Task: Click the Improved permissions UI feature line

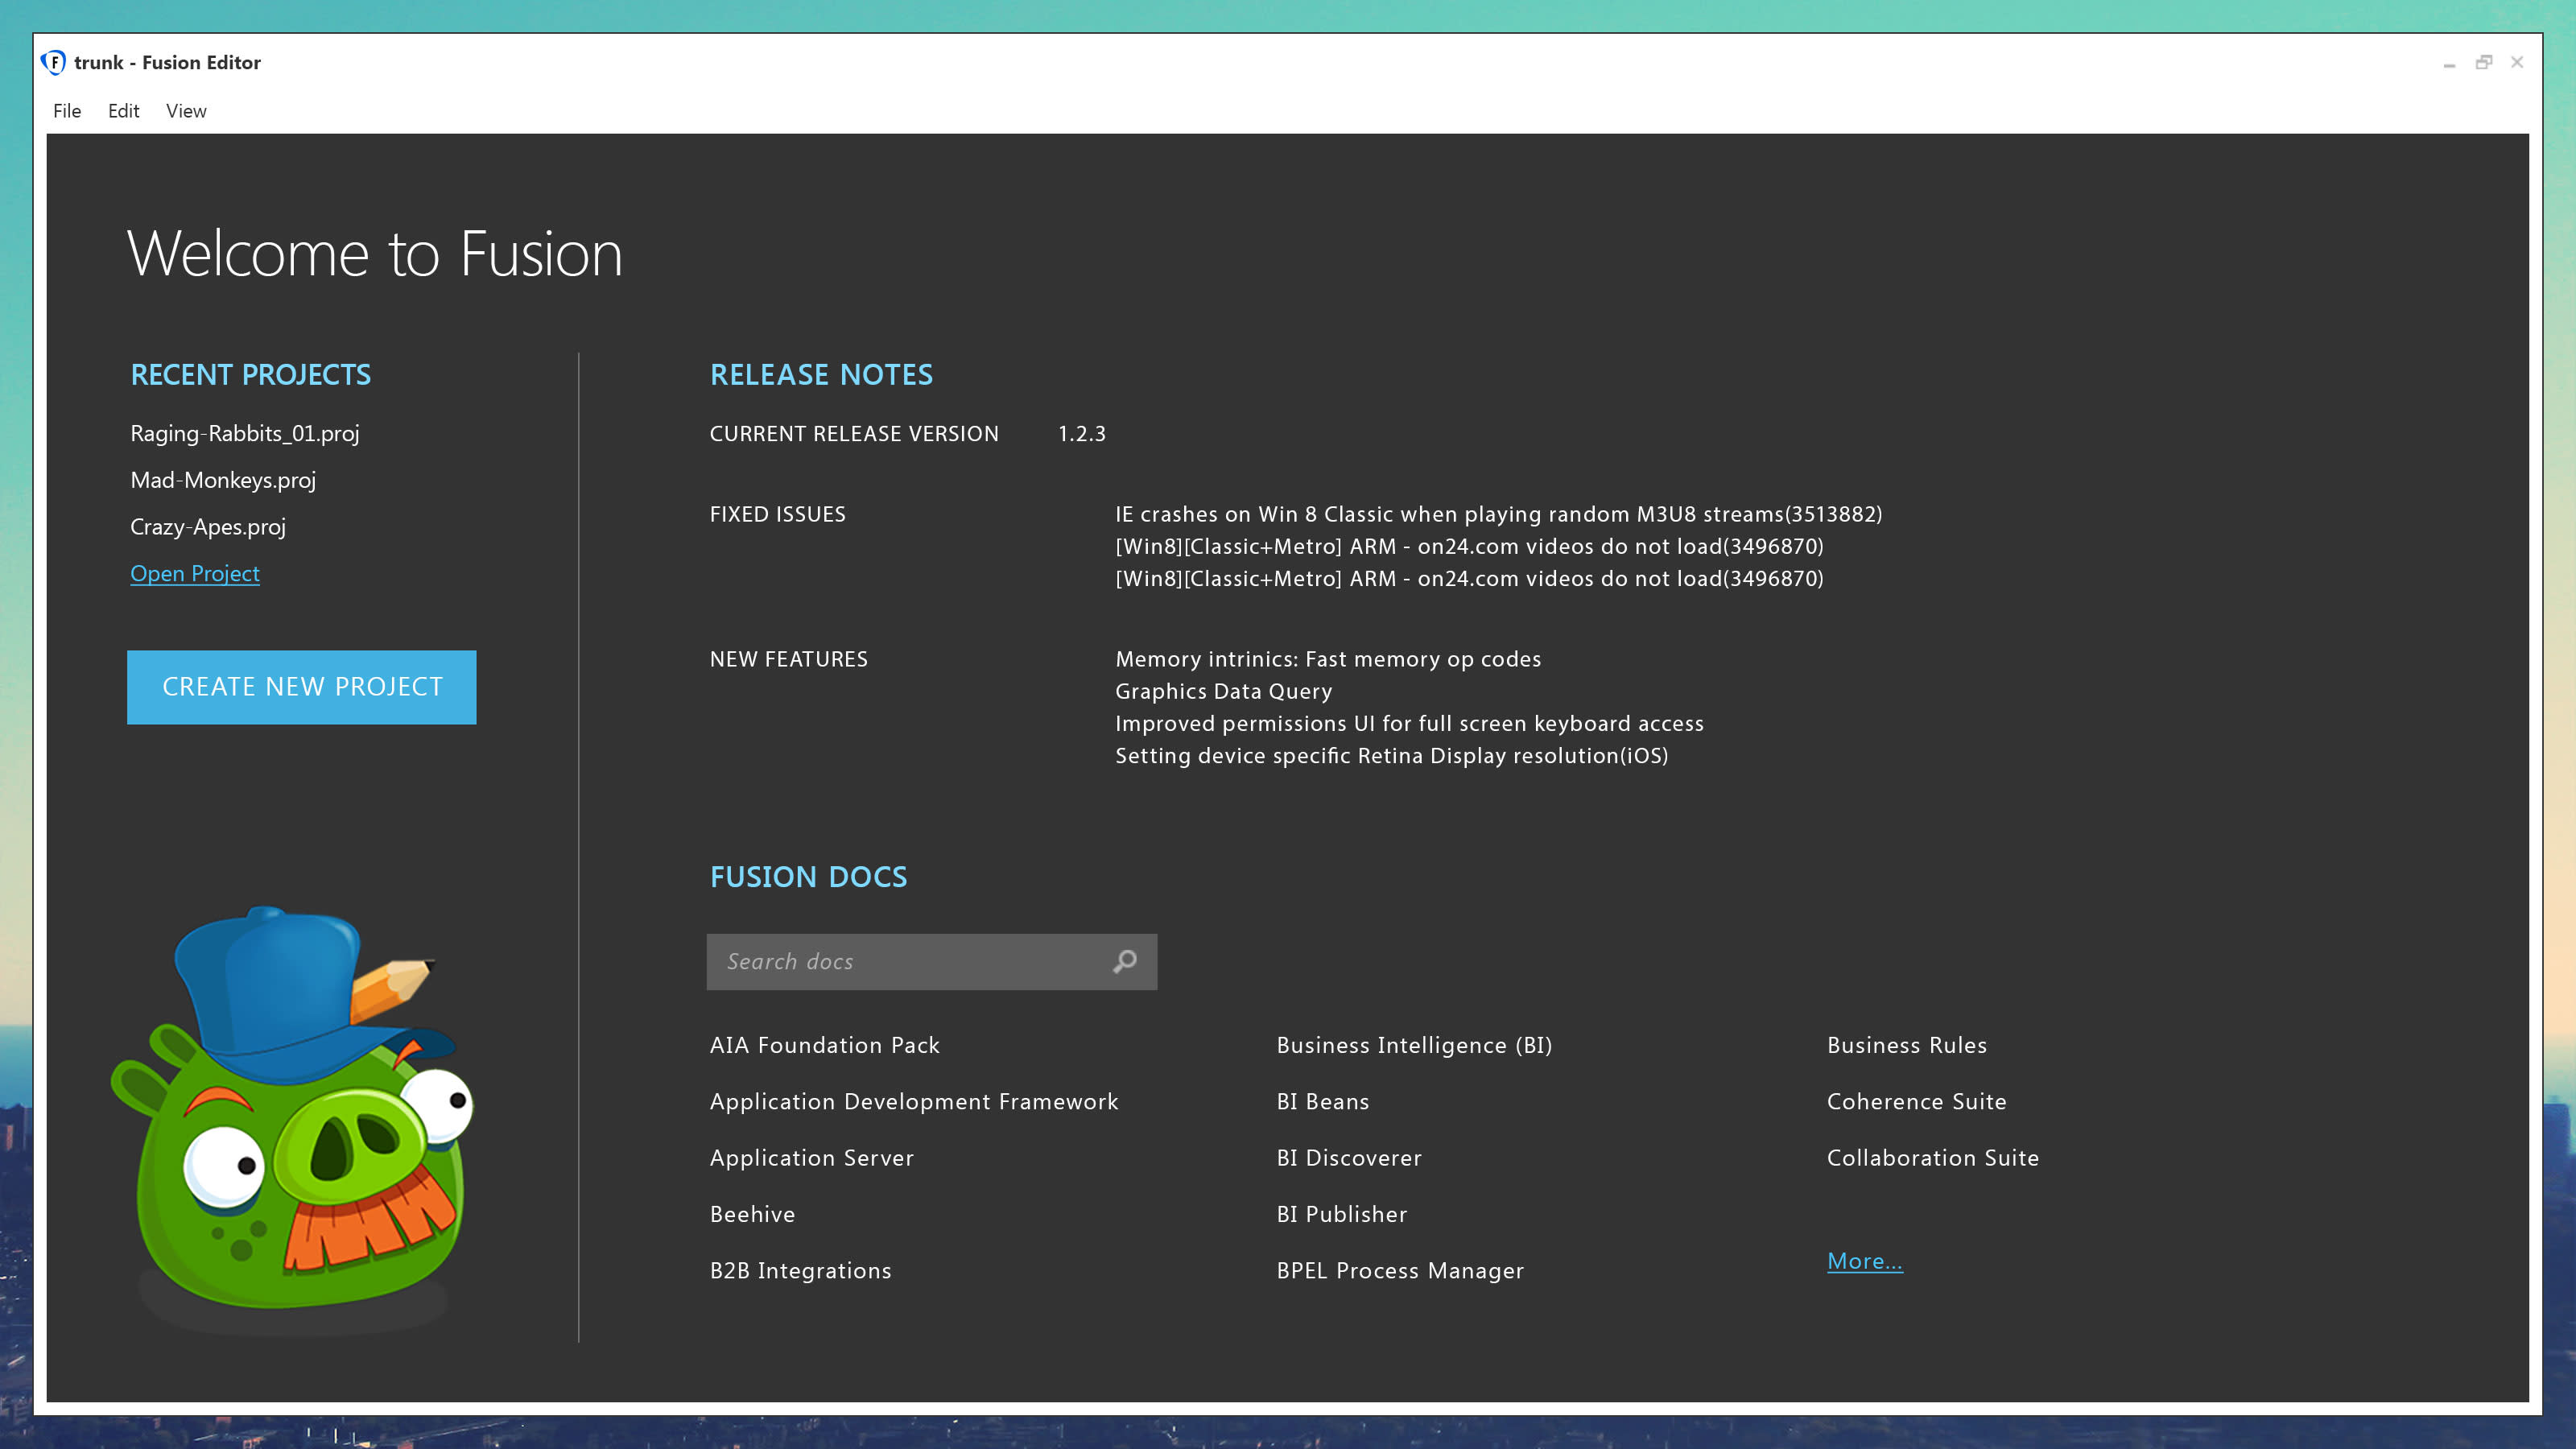Action: (1410, 723)
